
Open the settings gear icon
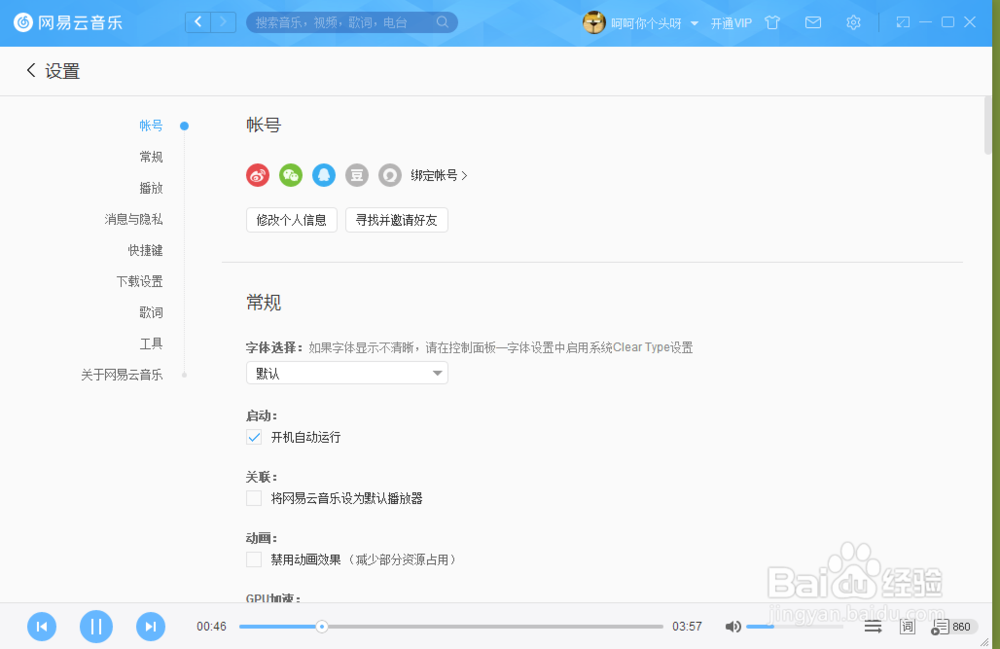(x=853, y=23)
